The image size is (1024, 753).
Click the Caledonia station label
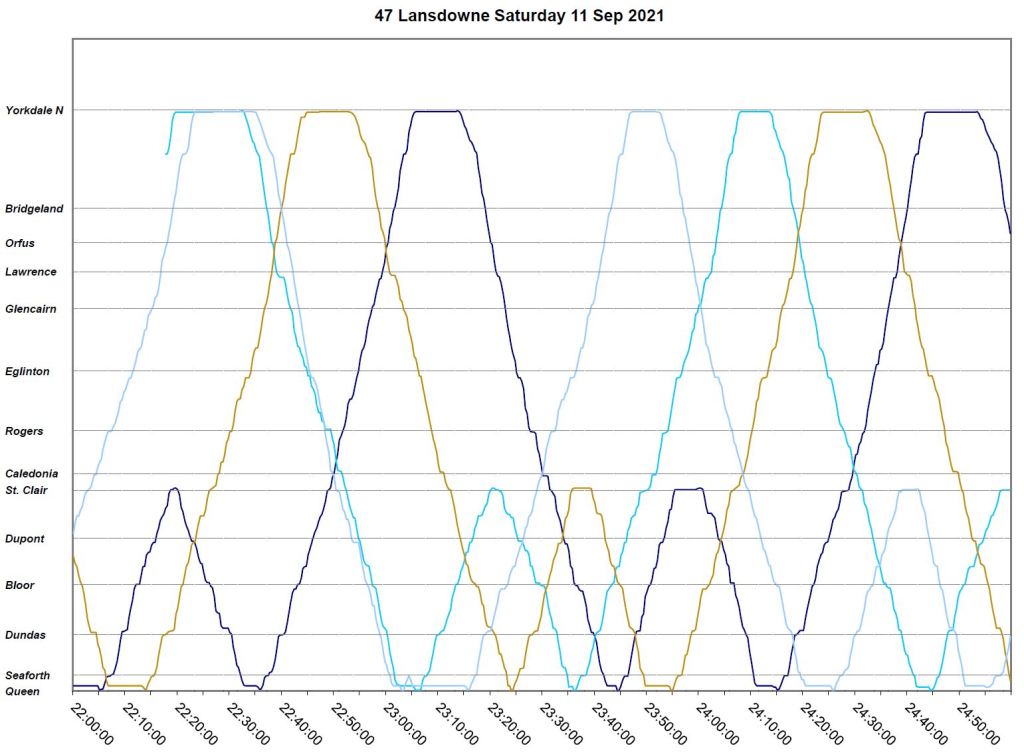[31, 473]
